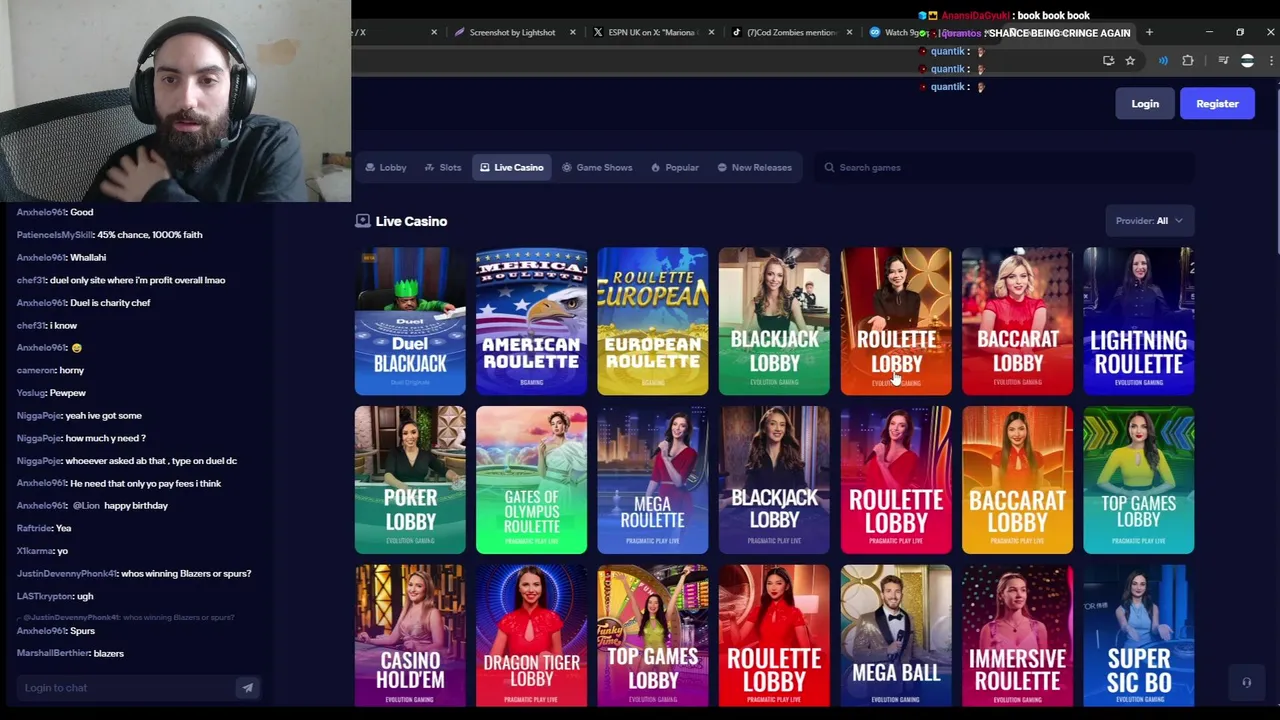1280x720 pixels.
Task: Open the American Roulette game tile
Action: 531,321
